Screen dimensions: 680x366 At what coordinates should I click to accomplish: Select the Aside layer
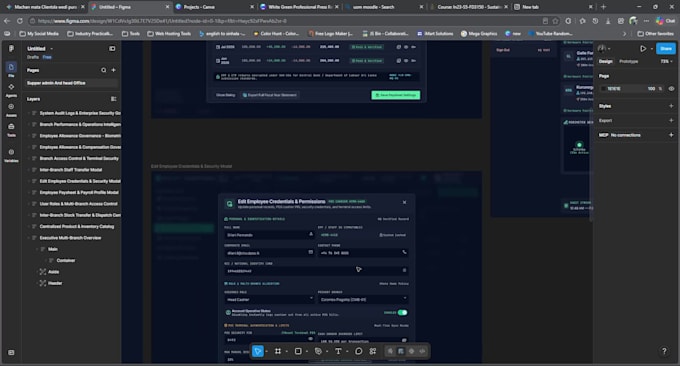tap(54, 272)
